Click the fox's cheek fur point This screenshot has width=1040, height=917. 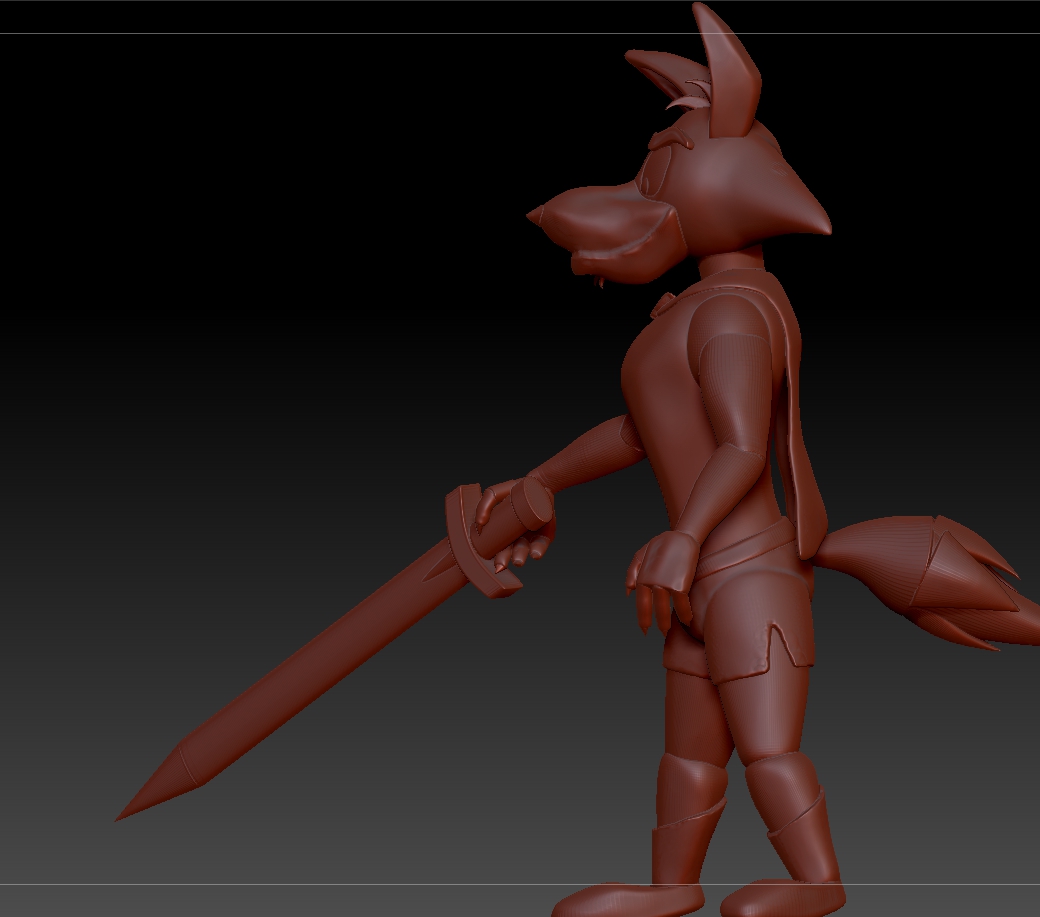pos(811,212)
